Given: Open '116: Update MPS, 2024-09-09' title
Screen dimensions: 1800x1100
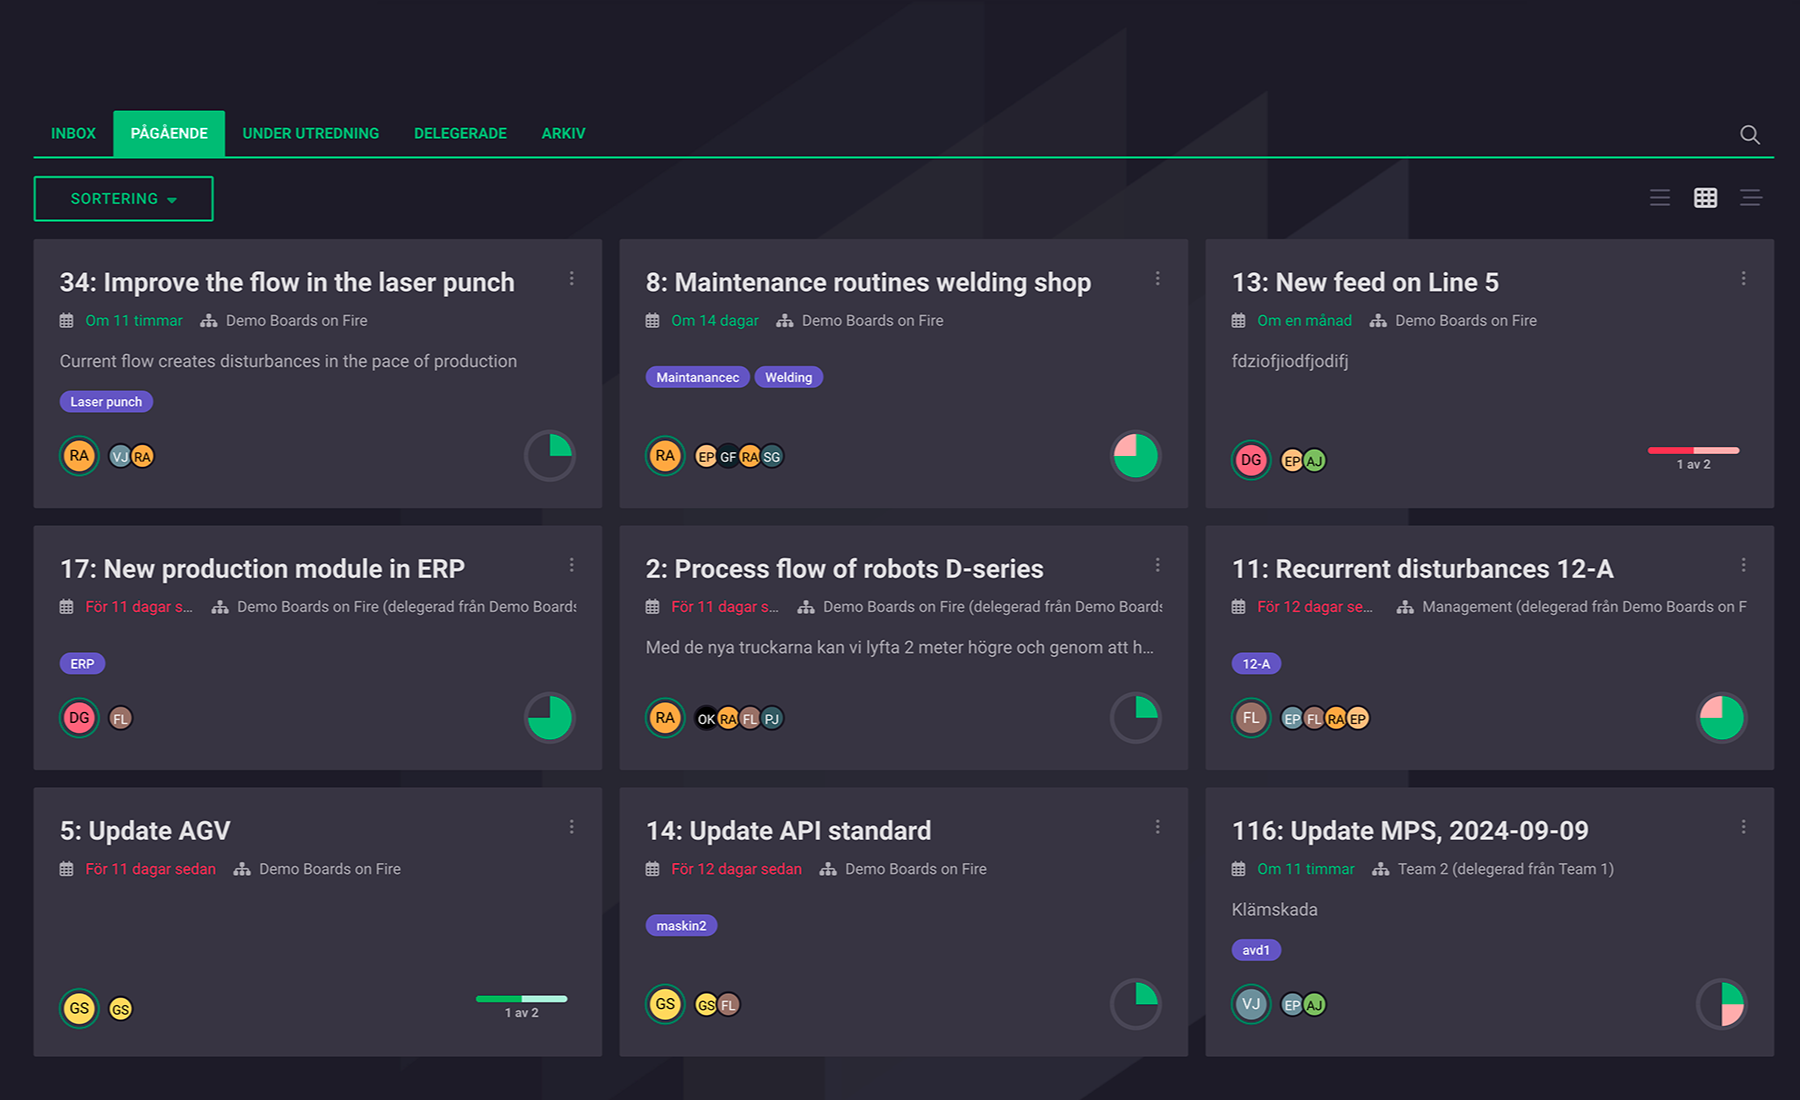Looking at the screenshot, I should (x=1410, y=831).
